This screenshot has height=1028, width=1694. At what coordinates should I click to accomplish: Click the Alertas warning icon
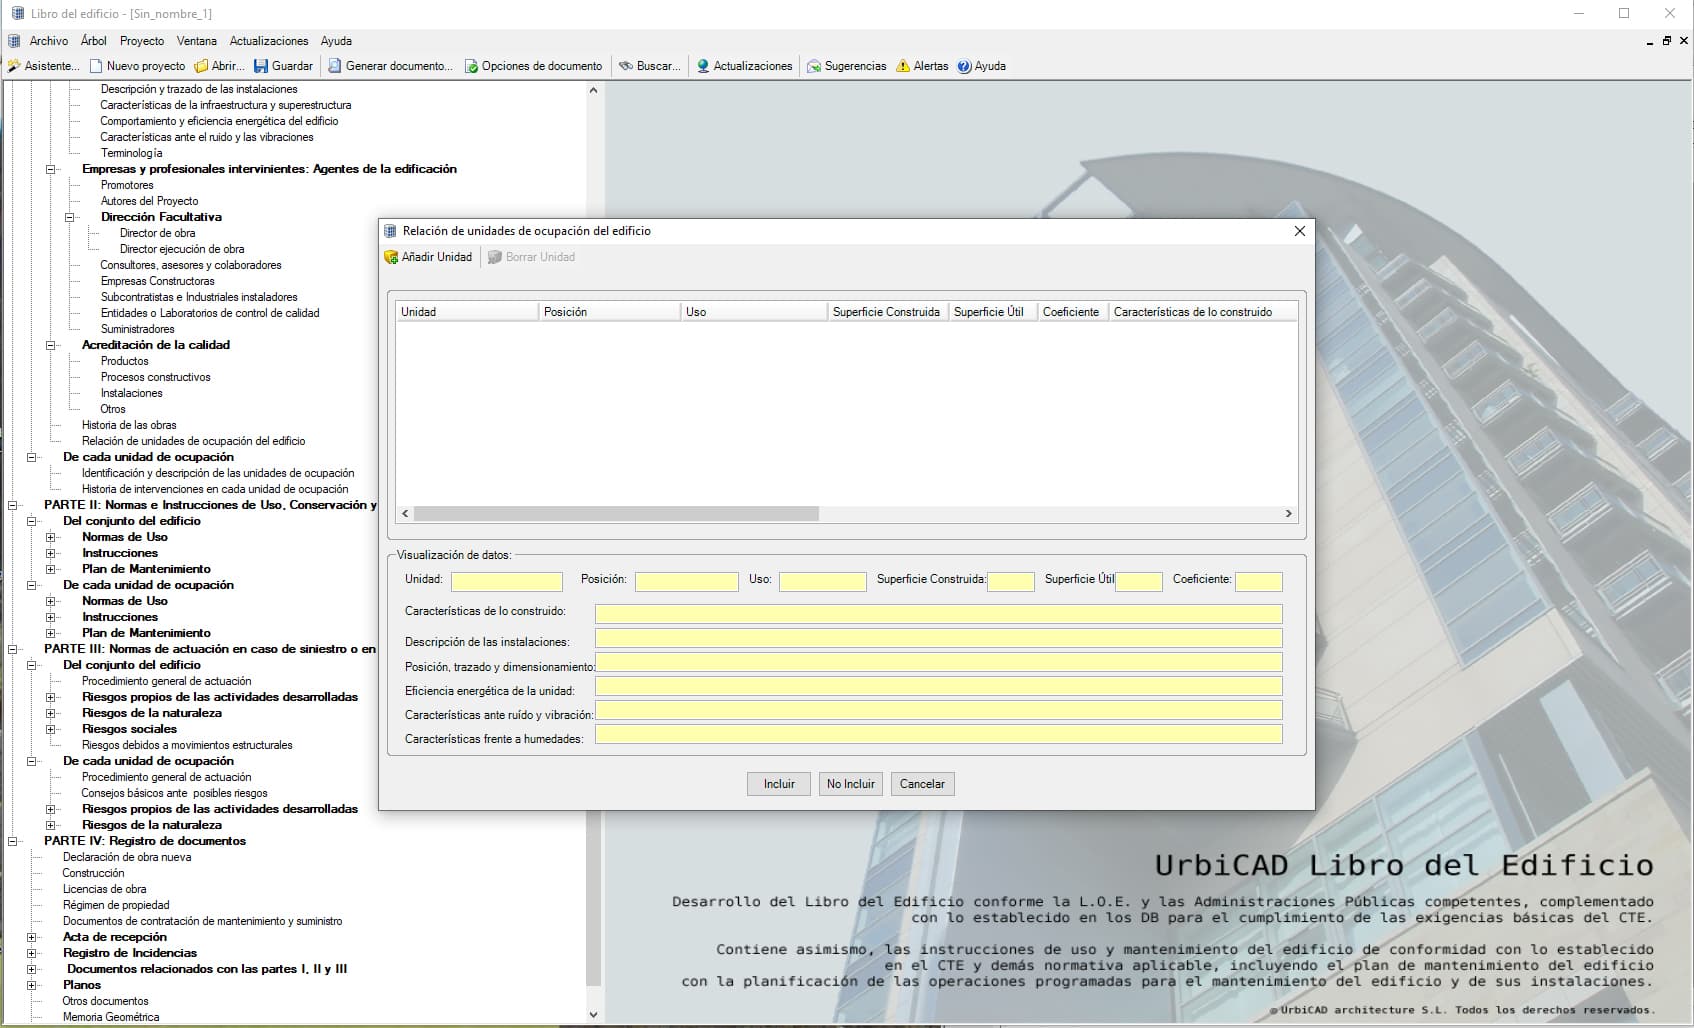[903, 66]
